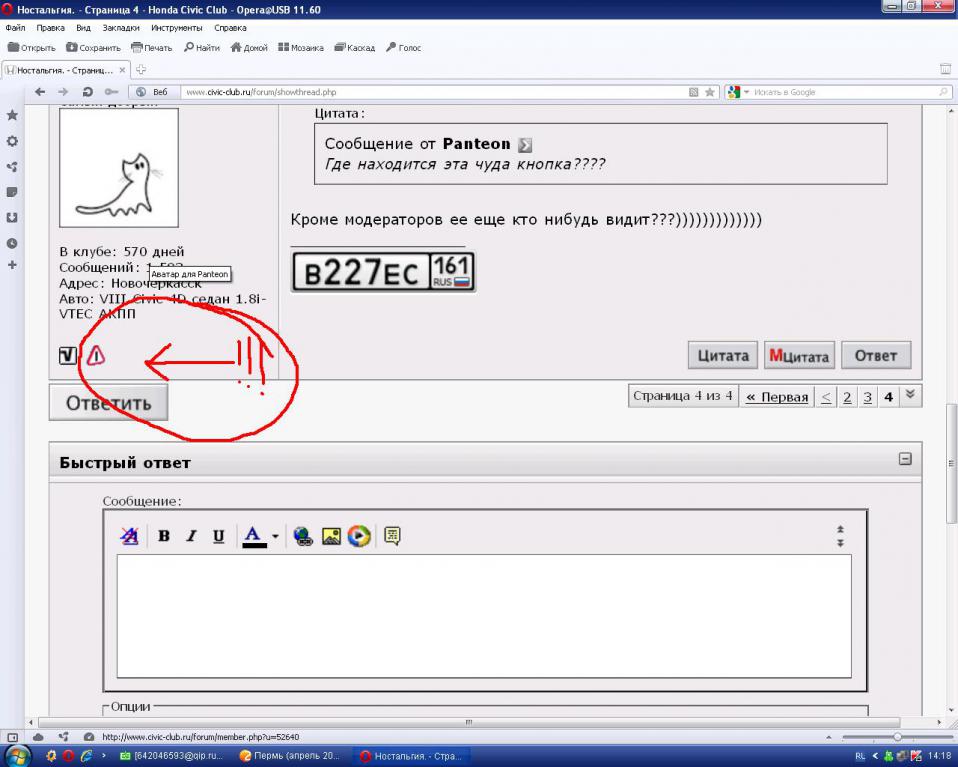Image resolution: width=958 pixels, height=767 pixels.
Task: Click the Insert Link globe icon
Action: 304,536
